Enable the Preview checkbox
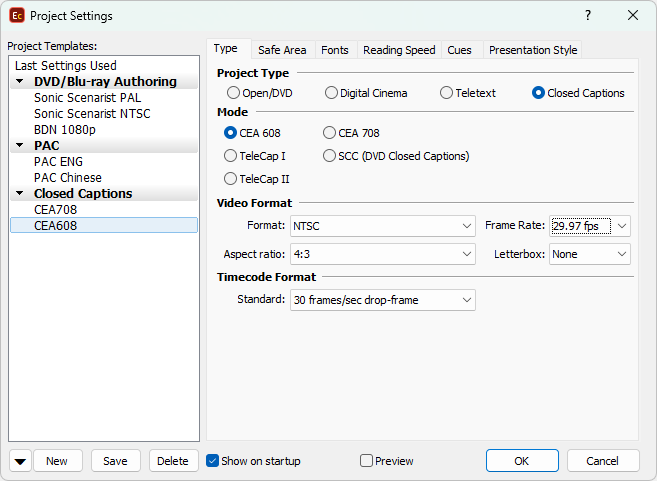The width and height of the screenshot is (657, 481). (x=366, y=461)
